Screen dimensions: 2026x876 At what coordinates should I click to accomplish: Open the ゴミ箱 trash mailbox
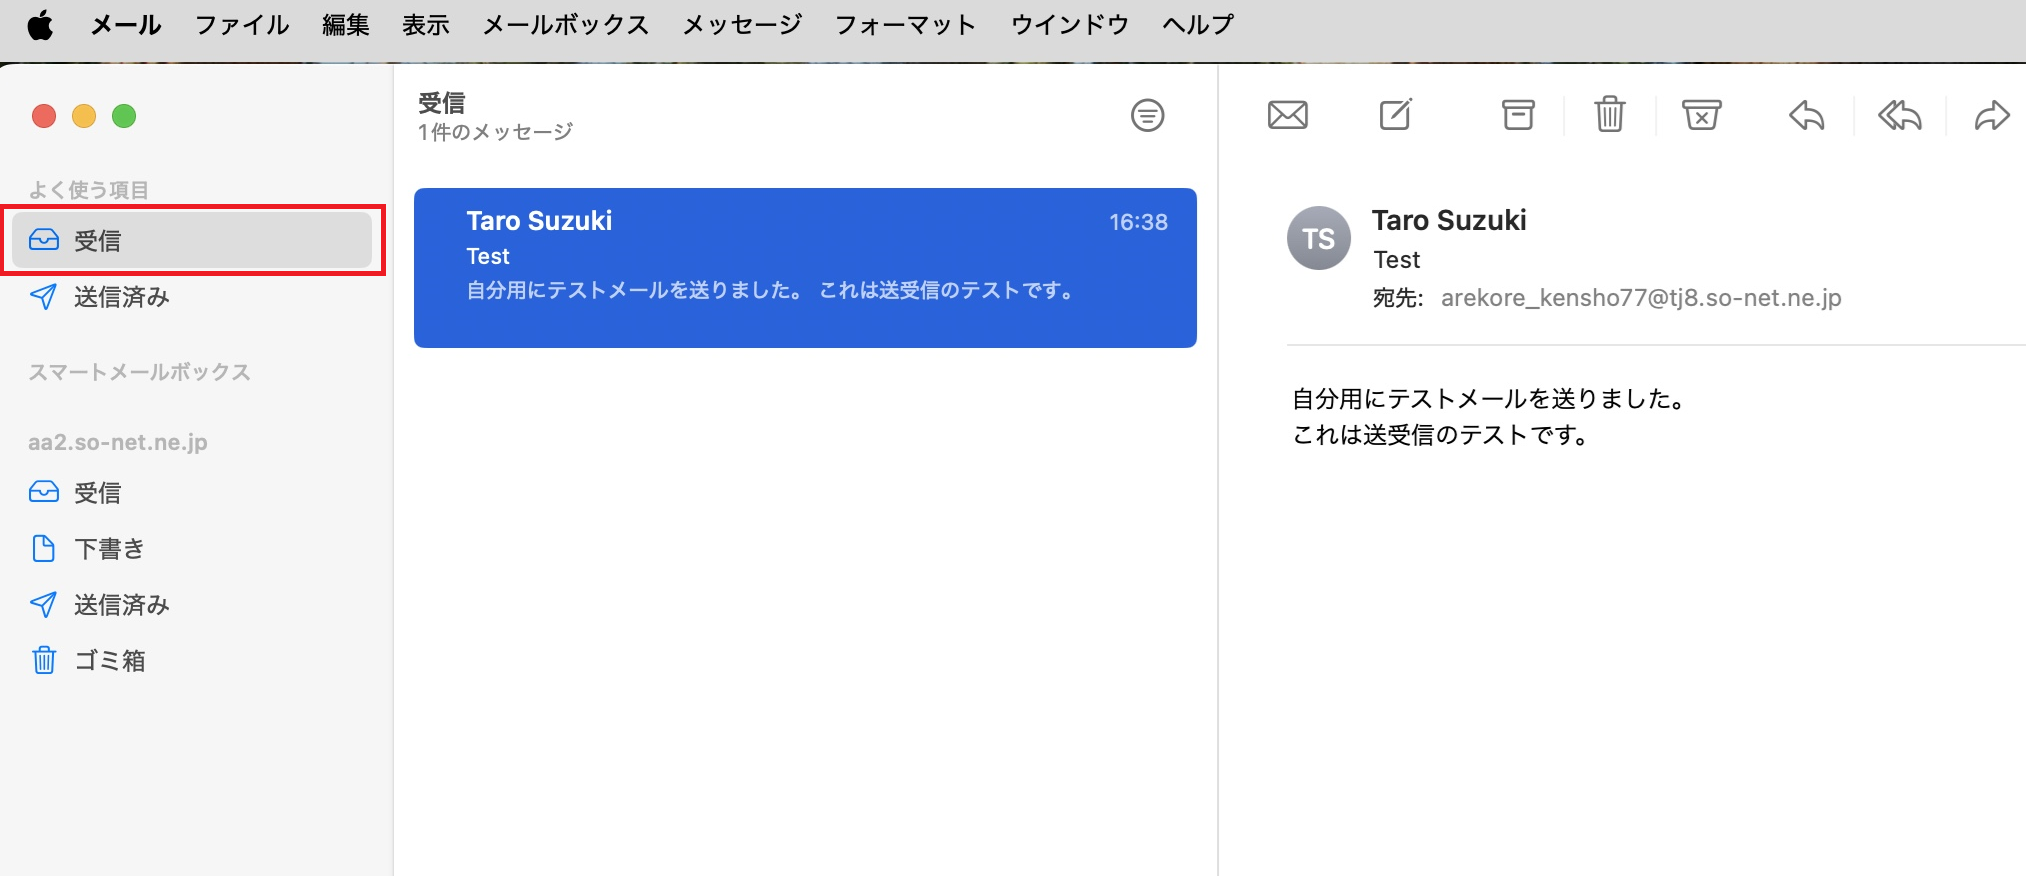point(109,661)
